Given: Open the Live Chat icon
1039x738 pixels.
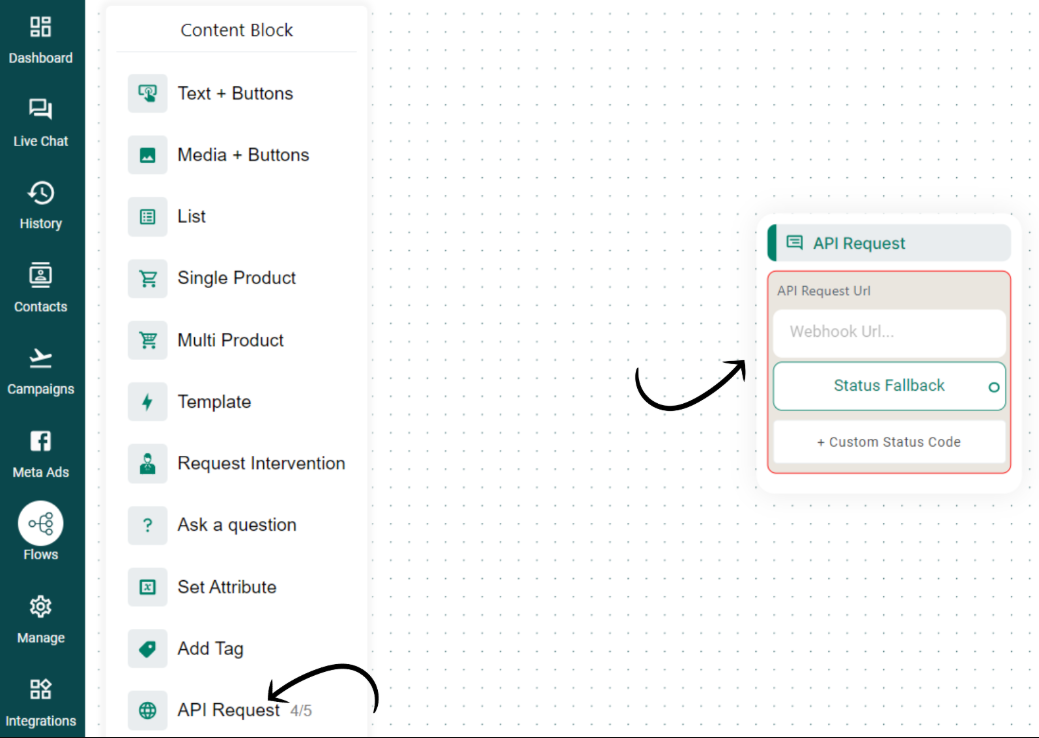Looking at the screenshot, I should [x=40, y=109].
